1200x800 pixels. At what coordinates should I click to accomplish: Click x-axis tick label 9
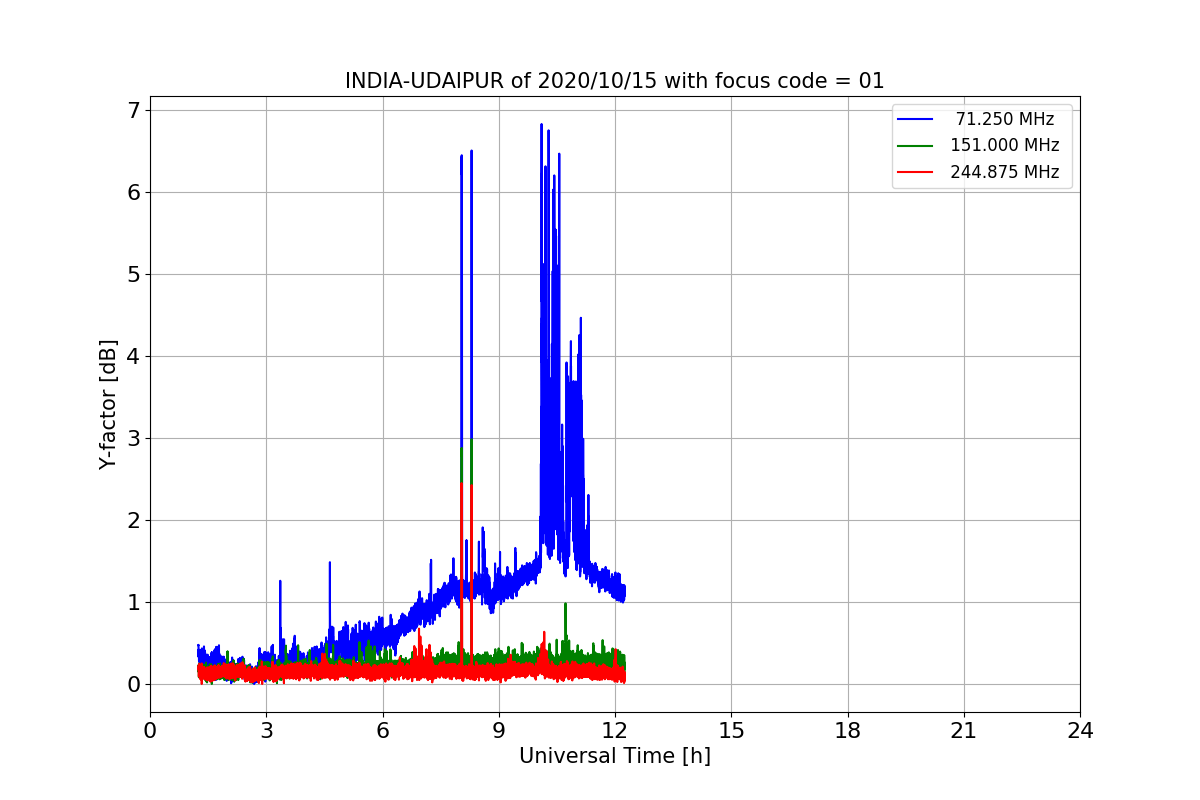coord(498,731)
